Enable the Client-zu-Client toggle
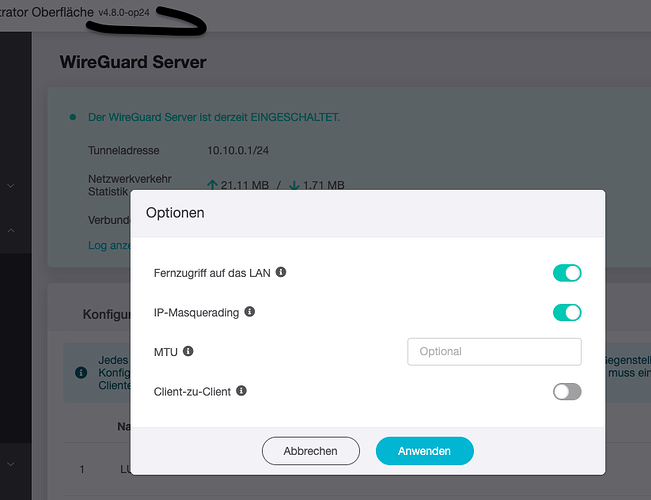 tap(567, 392)
